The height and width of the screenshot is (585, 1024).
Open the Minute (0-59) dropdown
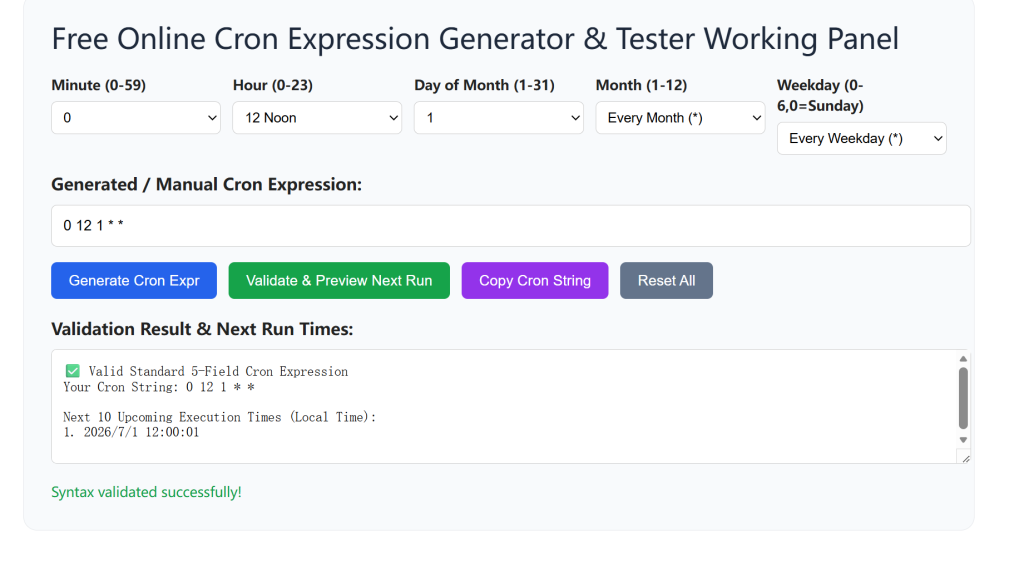pyautogui.click(x=136, y=118)
